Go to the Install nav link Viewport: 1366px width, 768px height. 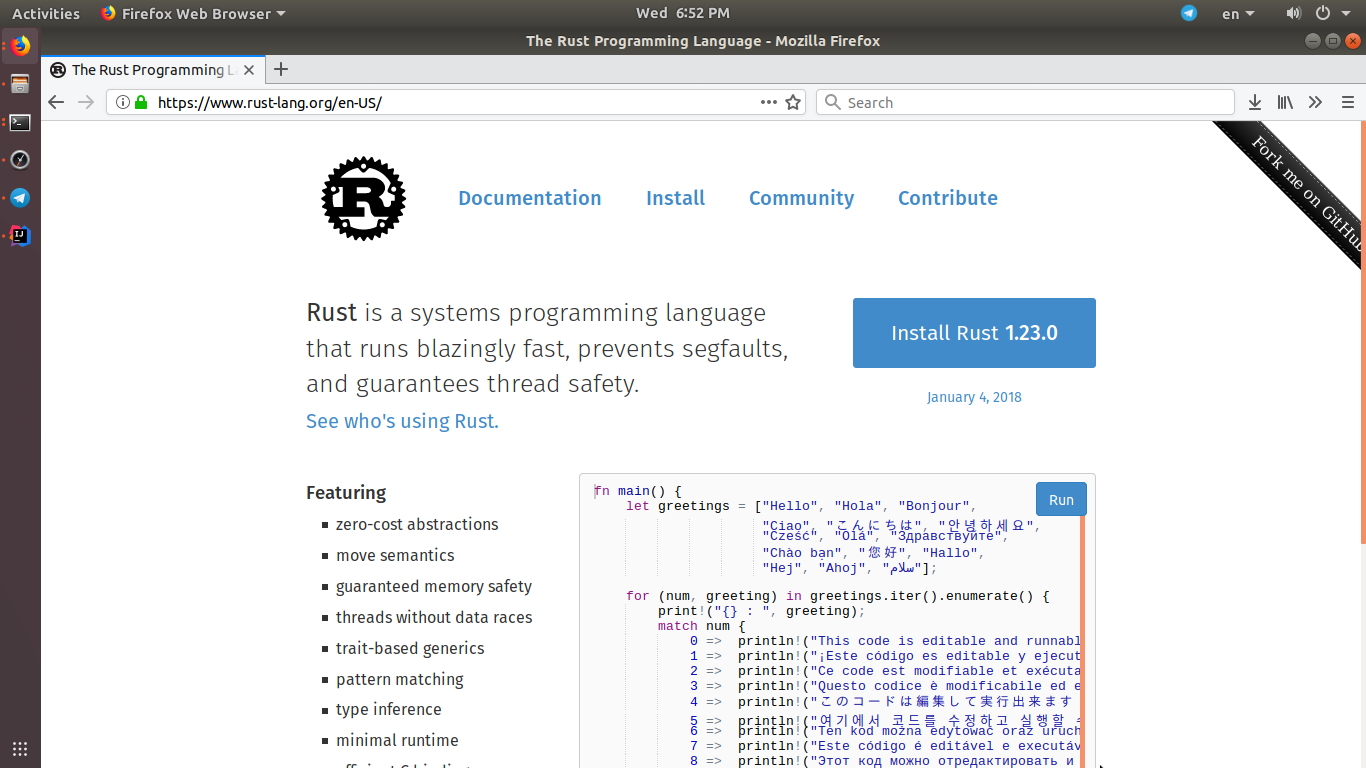pyautogui.click(x=675, y=198)
